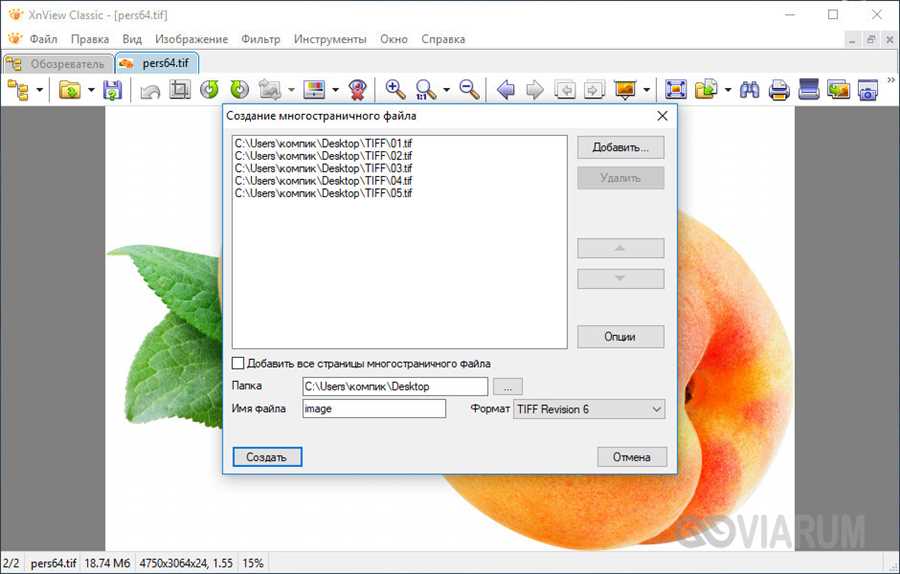This screenshot has height=574, width=900.
Task: Click the Опции button
Action: tap(620, 337)
